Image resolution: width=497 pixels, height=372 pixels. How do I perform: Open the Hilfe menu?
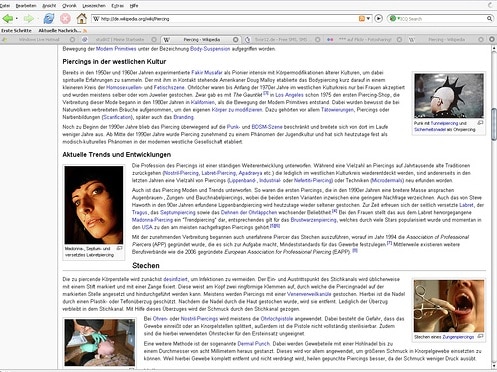click(x=134, y=6)
